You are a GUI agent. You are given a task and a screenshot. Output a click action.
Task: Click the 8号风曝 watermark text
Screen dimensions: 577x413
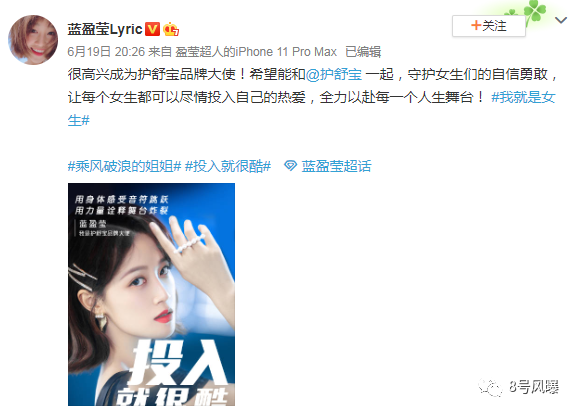[x=534, y=387]
